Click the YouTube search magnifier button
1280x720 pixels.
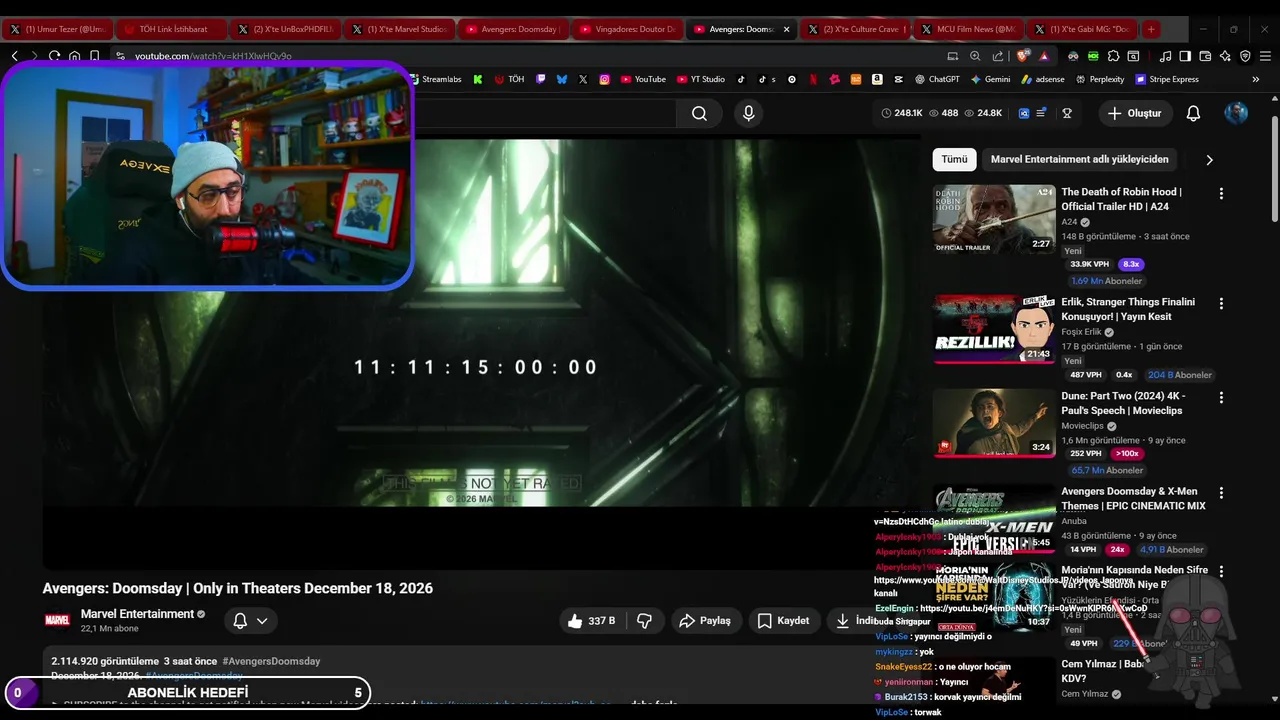point(699,113)
